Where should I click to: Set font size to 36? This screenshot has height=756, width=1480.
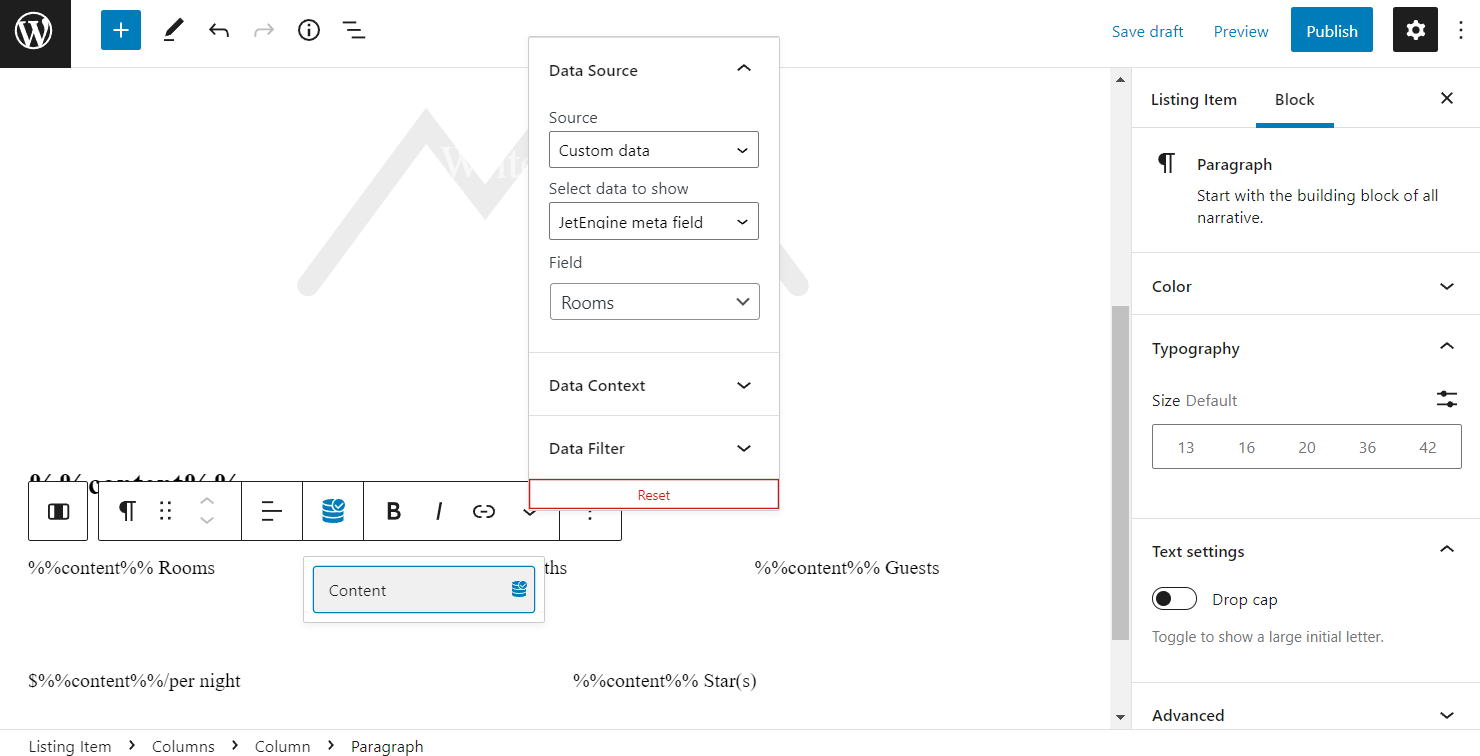pos(1367,447)
